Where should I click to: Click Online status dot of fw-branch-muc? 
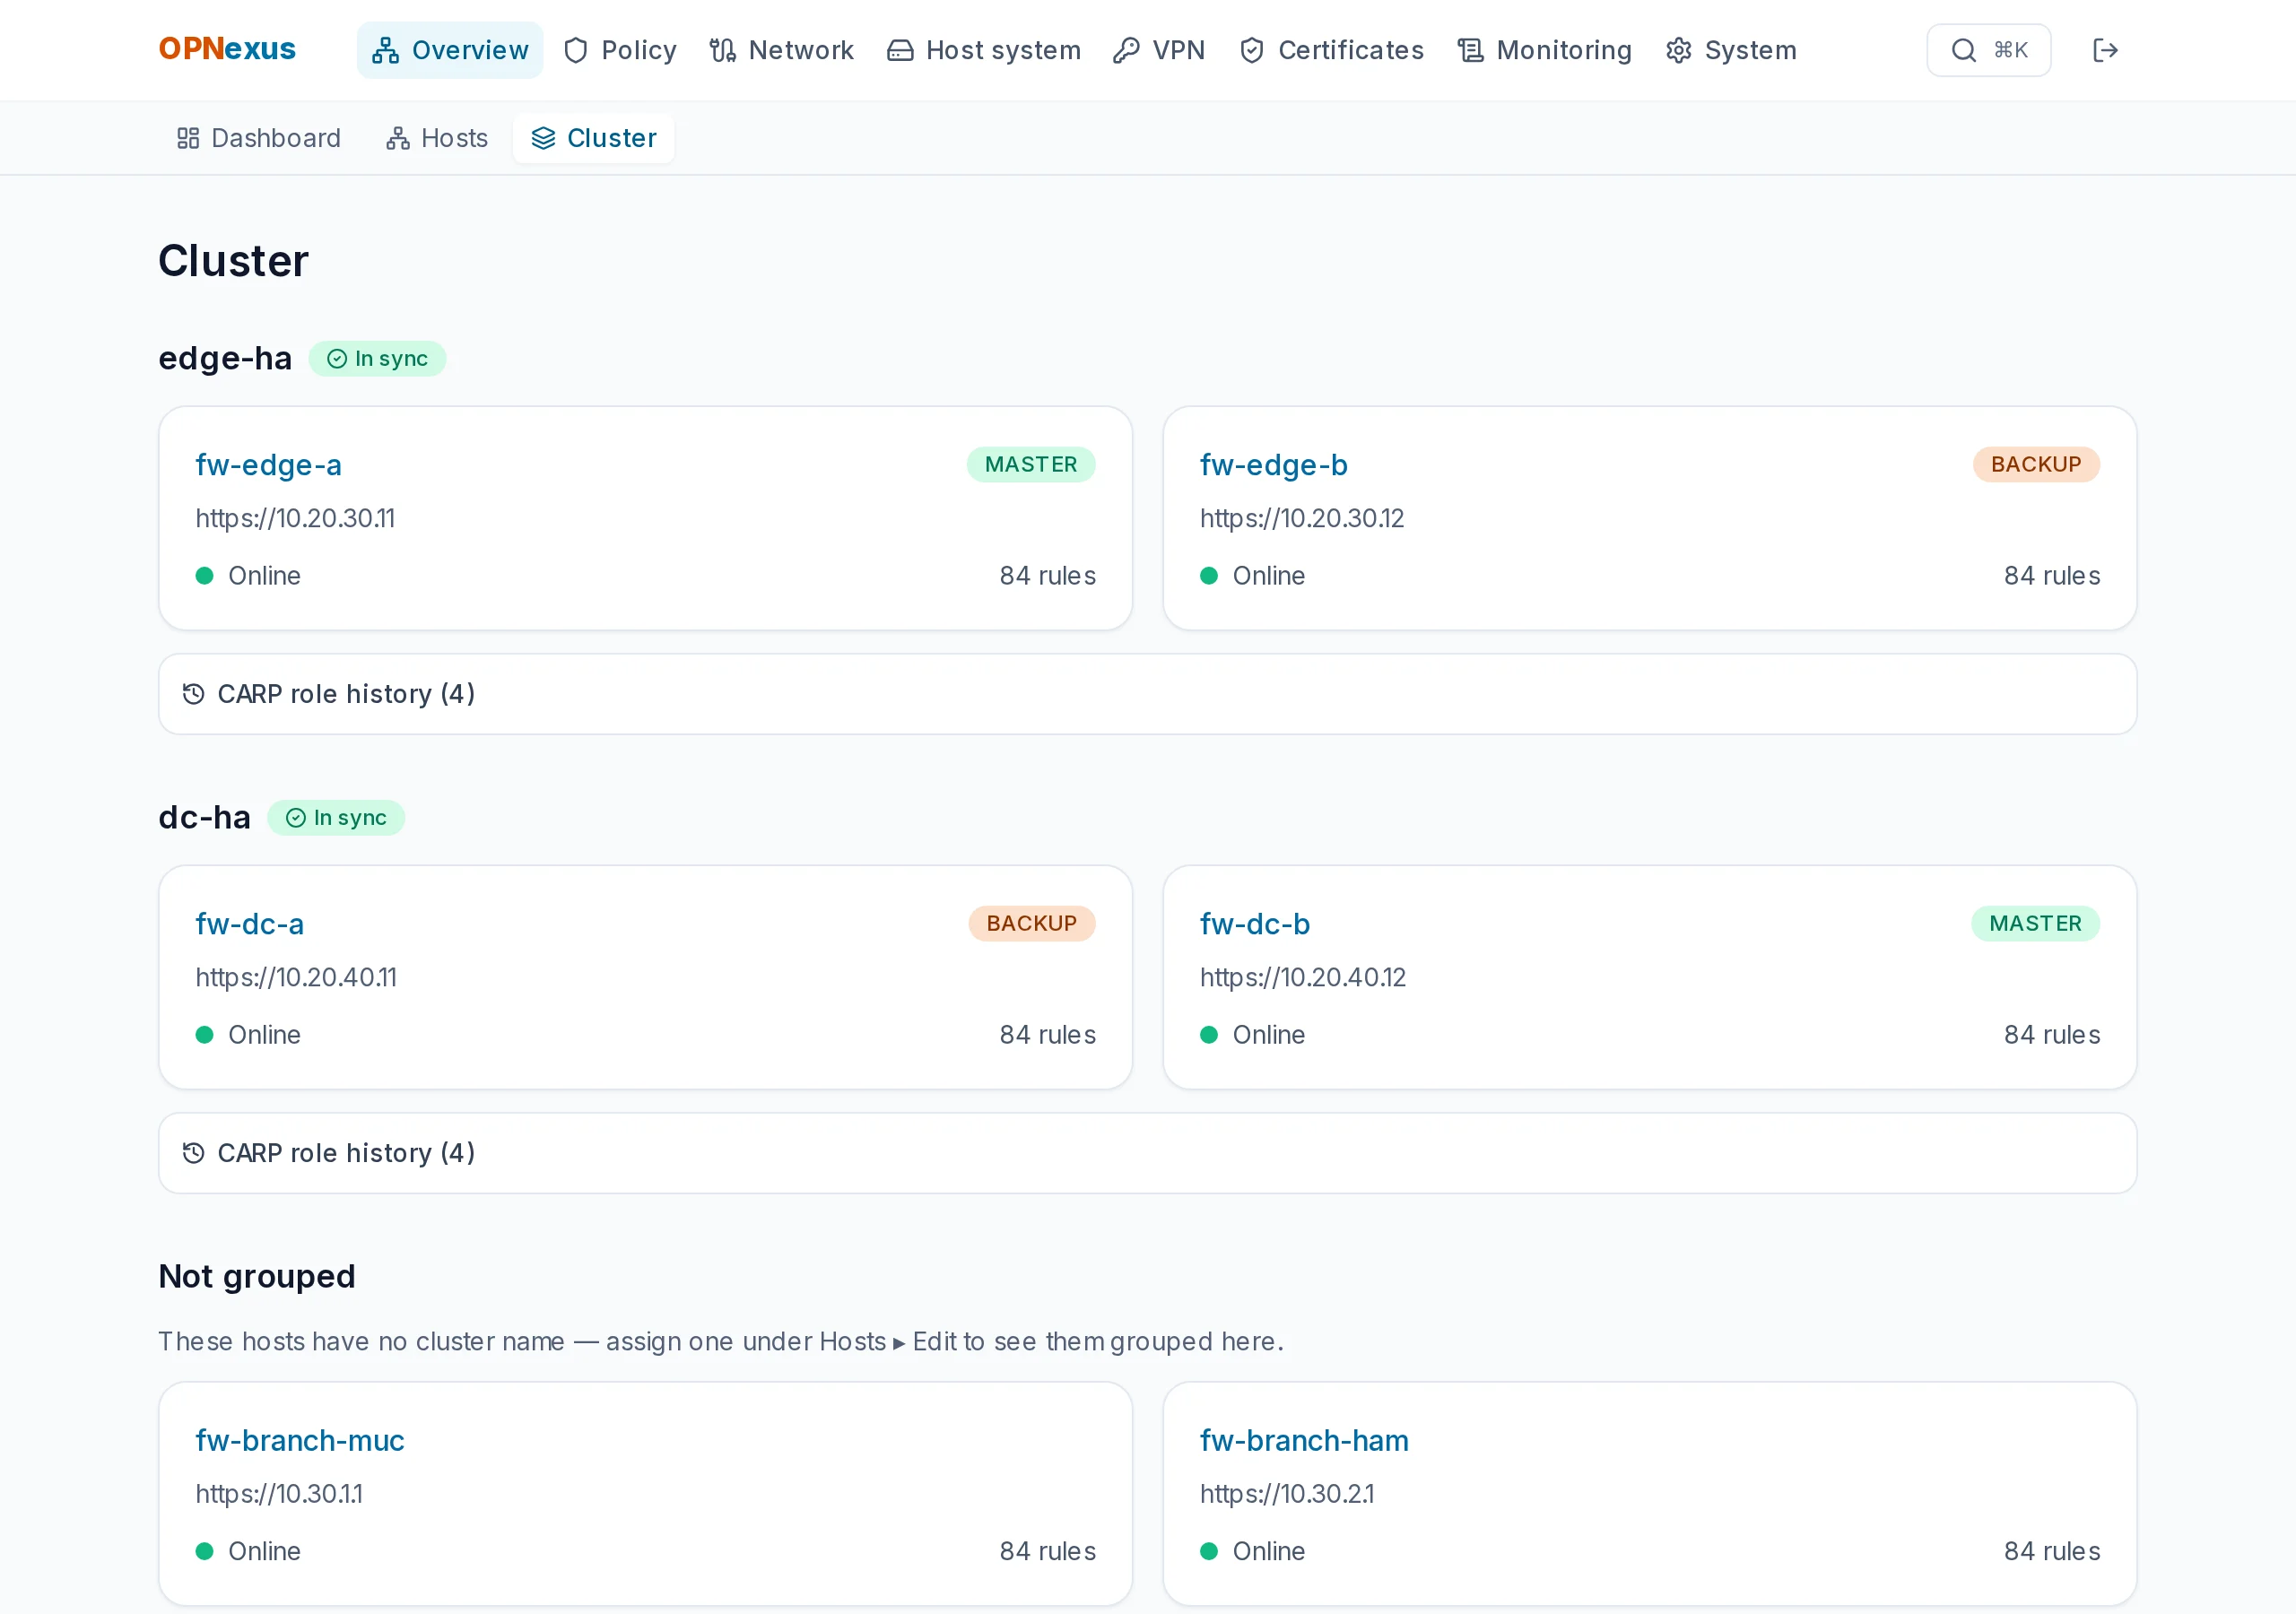tap(205, 1552)
